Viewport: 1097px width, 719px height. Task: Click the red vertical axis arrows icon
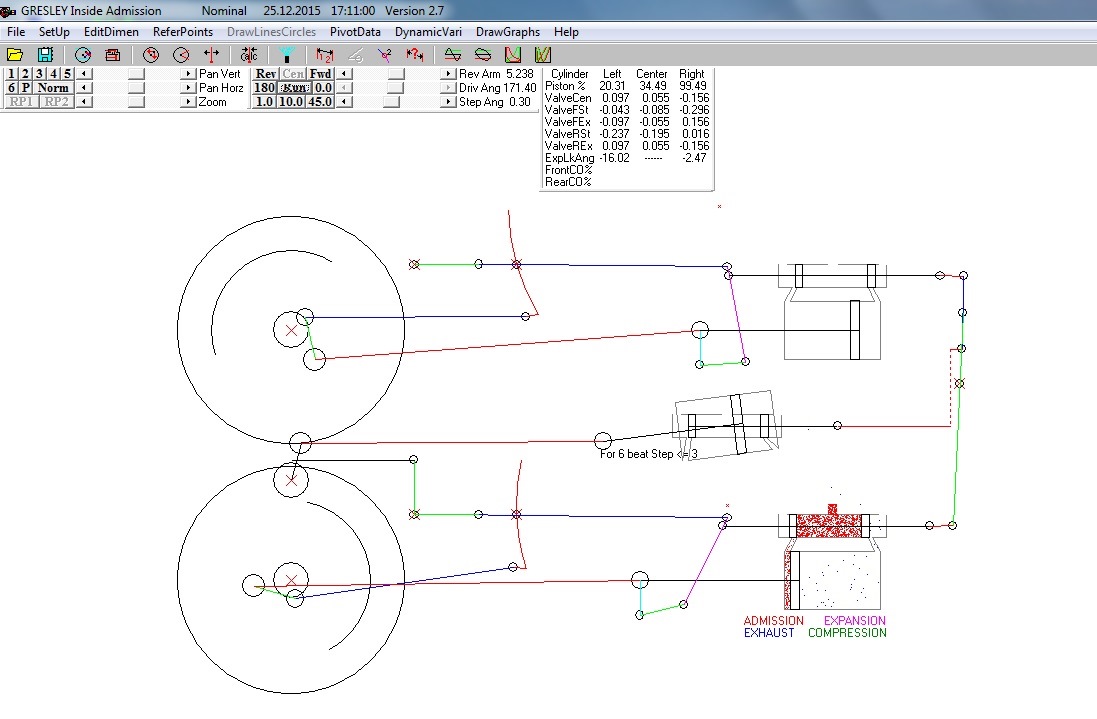211,55
